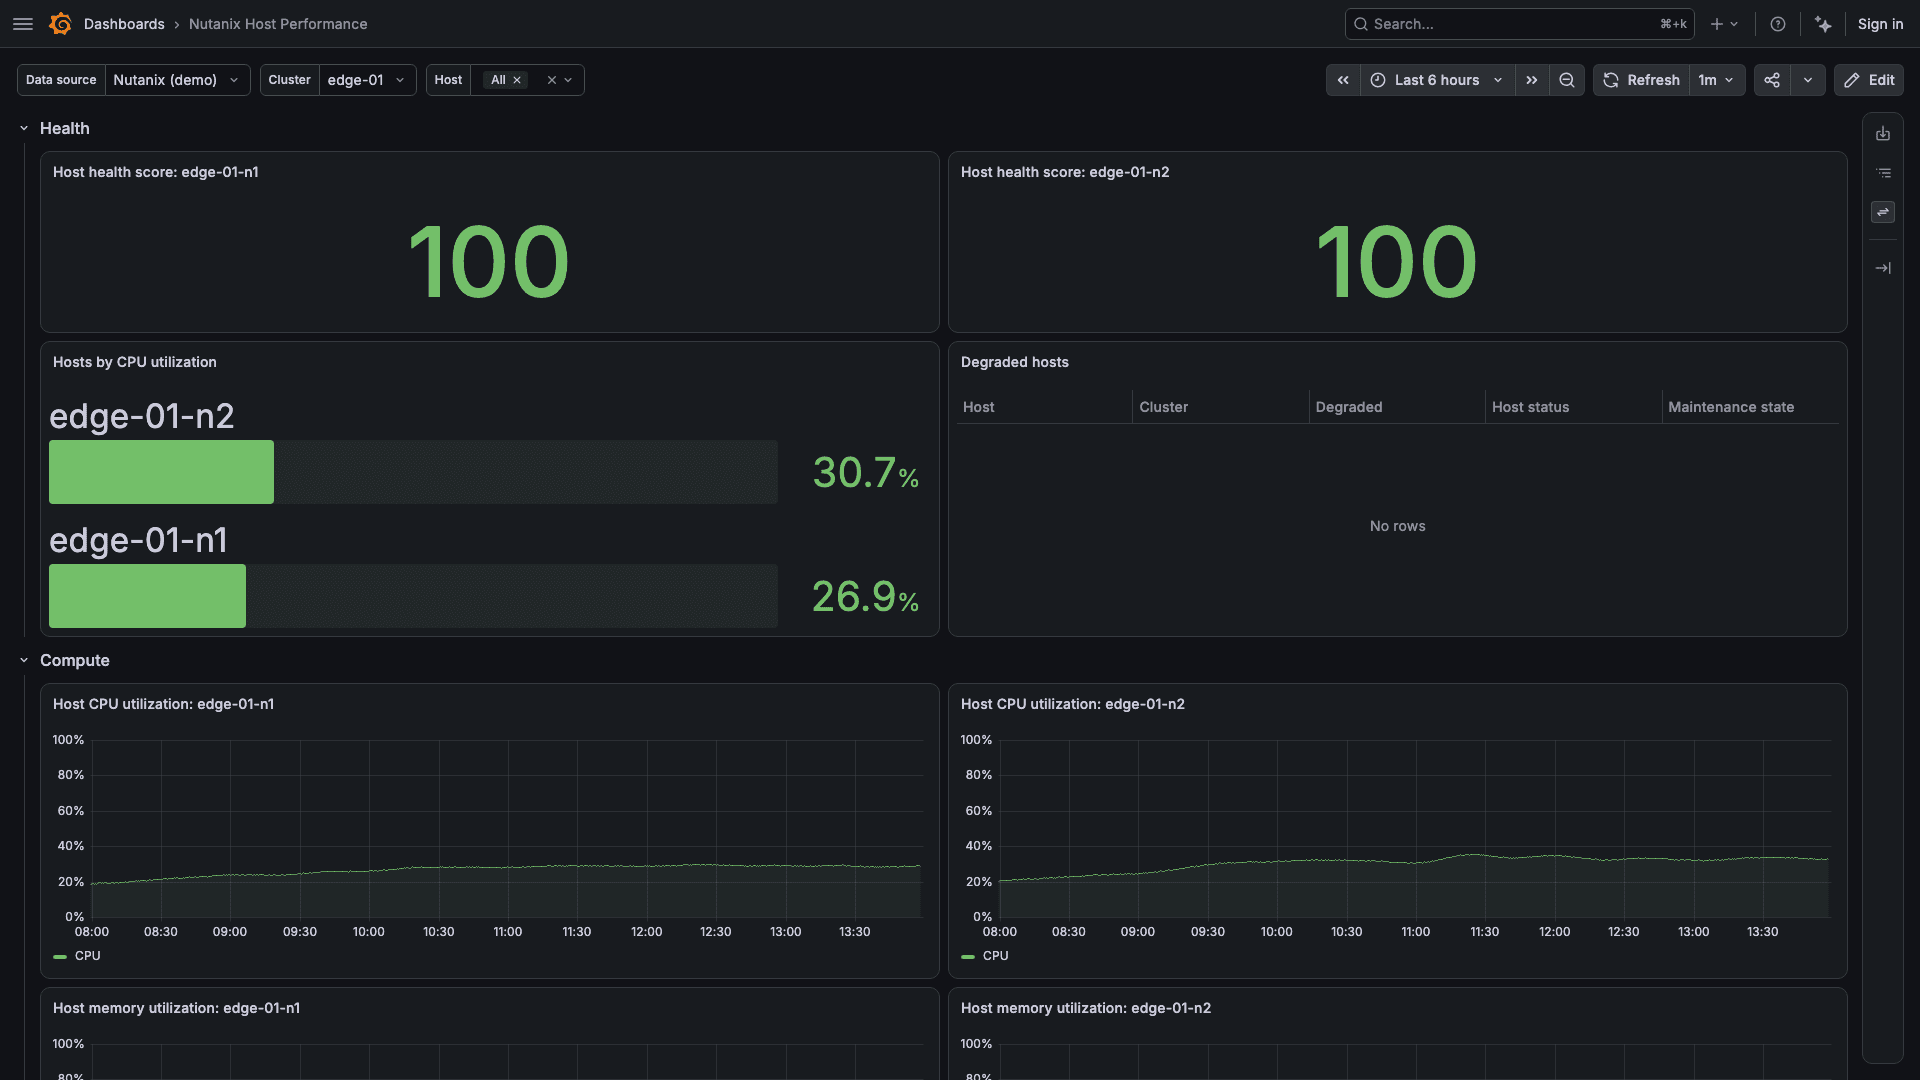Click Nutanix Host Performance breadcrumb

coord(278,24)
